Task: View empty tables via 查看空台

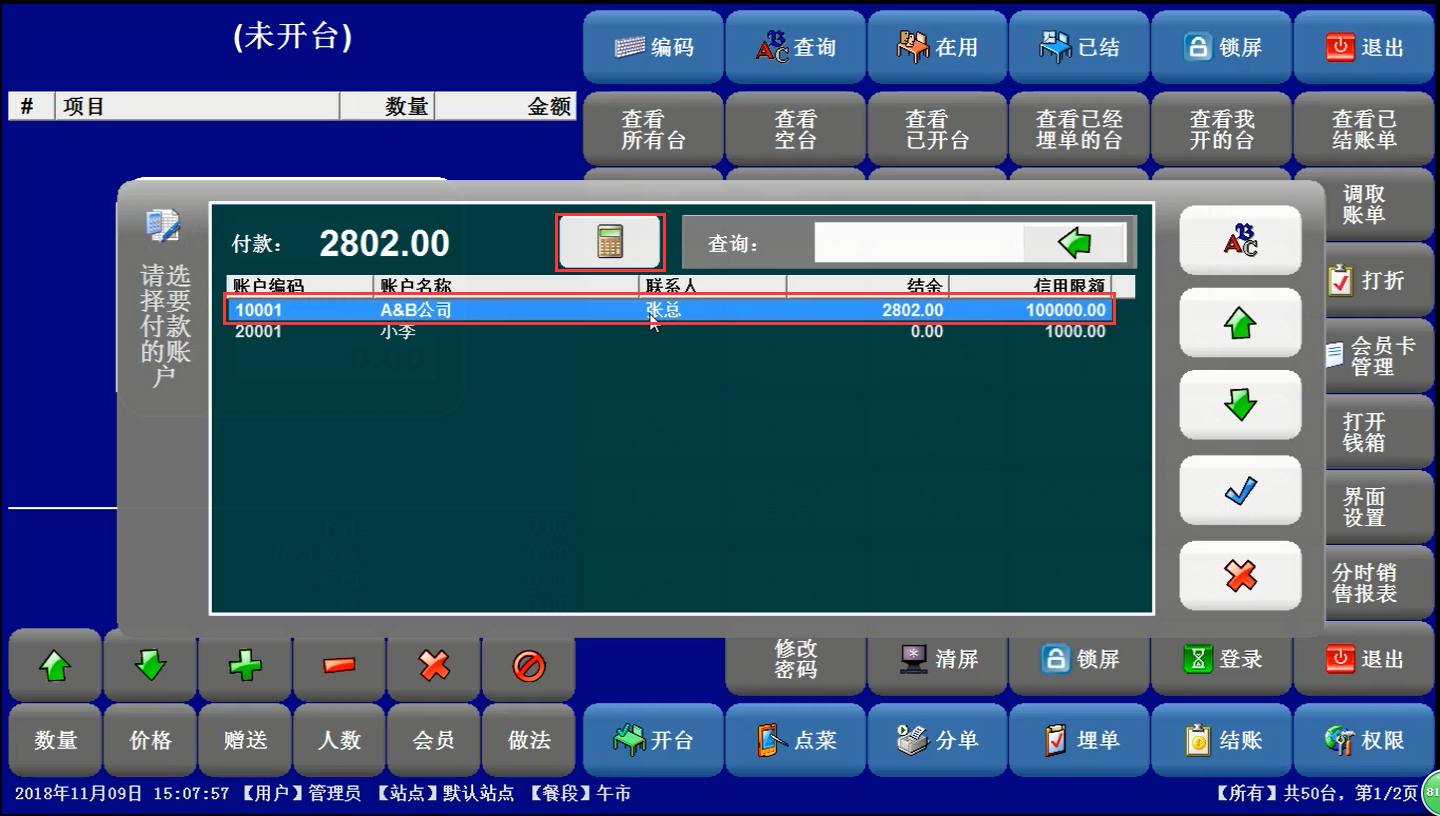Action: click(x=795, y=129)
